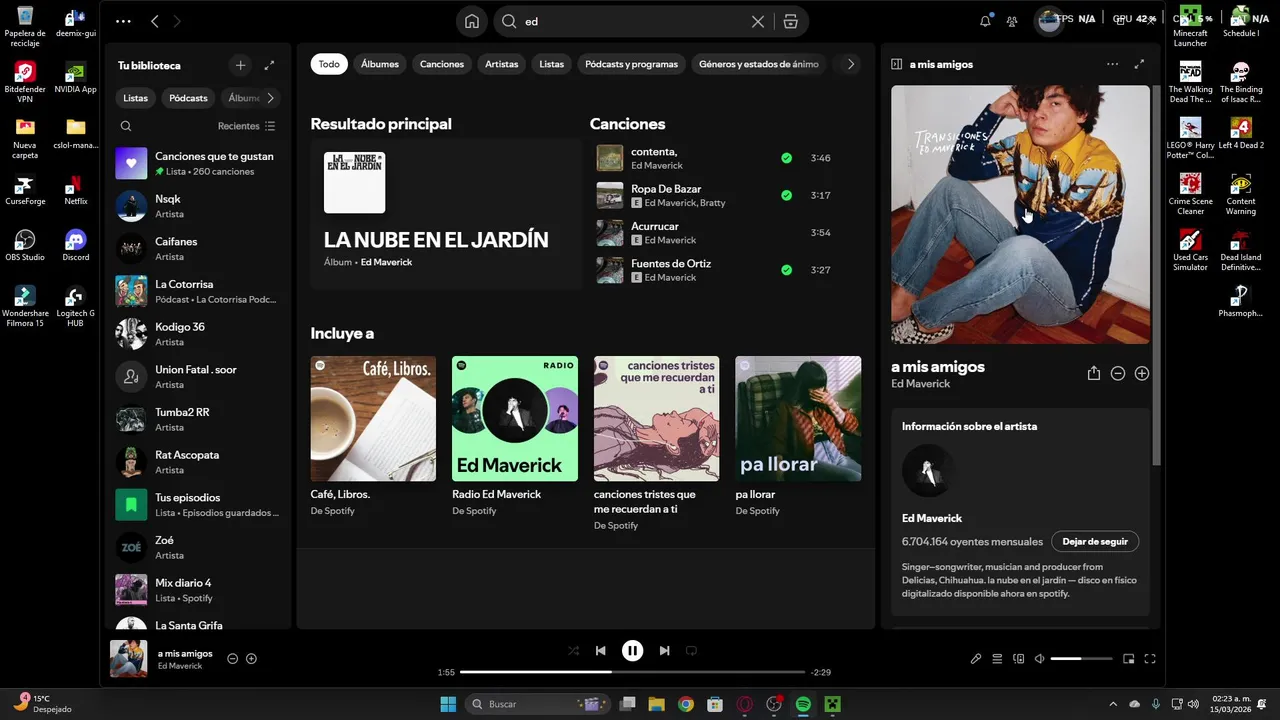
Task: Collapse now playing panel icon
Action: (x=897, y=64)
